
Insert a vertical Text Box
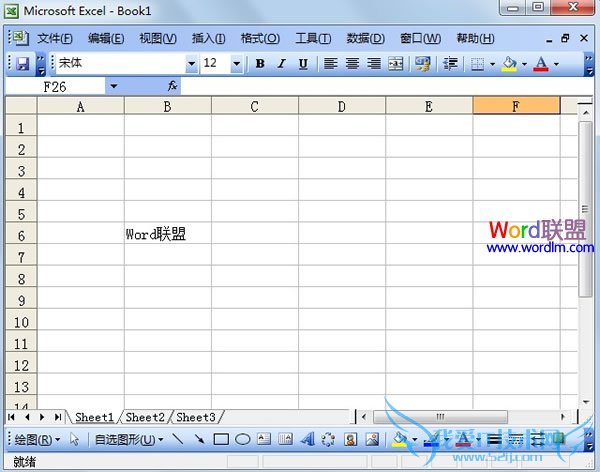[285, 439]
